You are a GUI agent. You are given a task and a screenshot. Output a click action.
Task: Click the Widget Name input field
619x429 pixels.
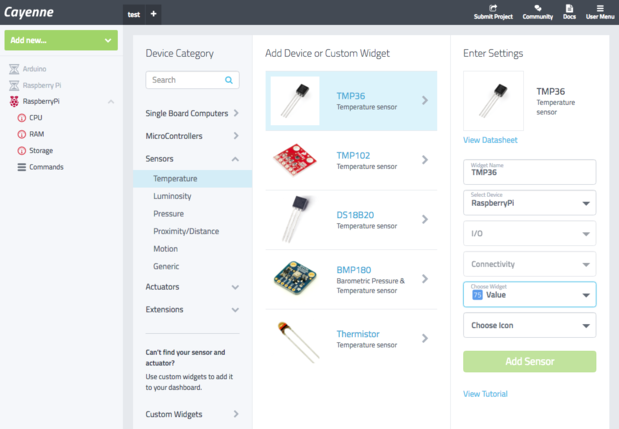[x=529, y=172]
